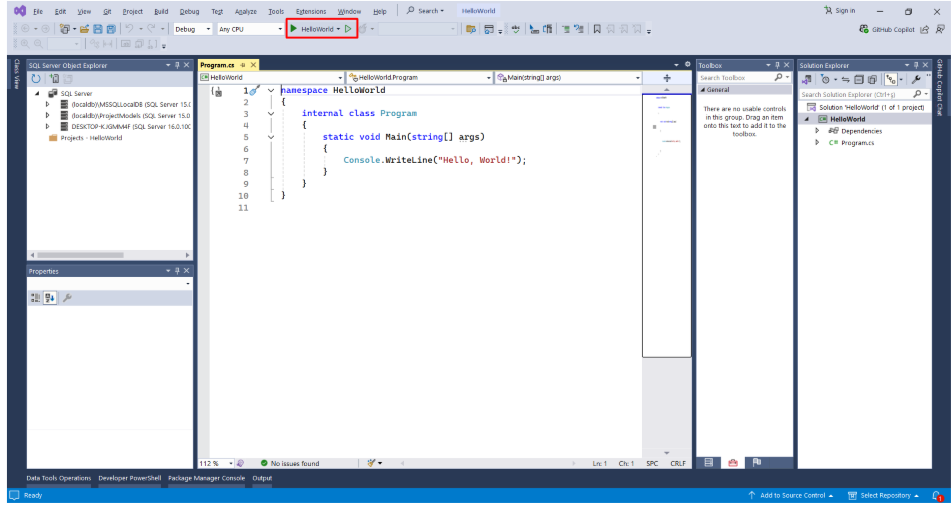The width and height of the screenshot is (952, 505).
Task: Expand Program.cs node in Solution Explorer
Action: coord(817,143)
